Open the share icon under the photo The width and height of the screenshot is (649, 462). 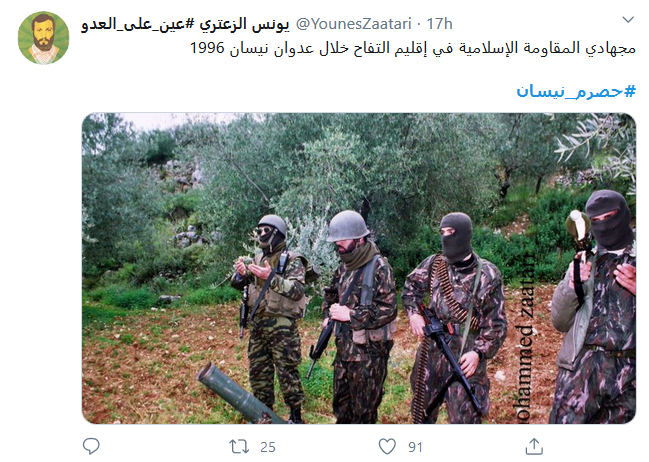[x=534, y=446]
